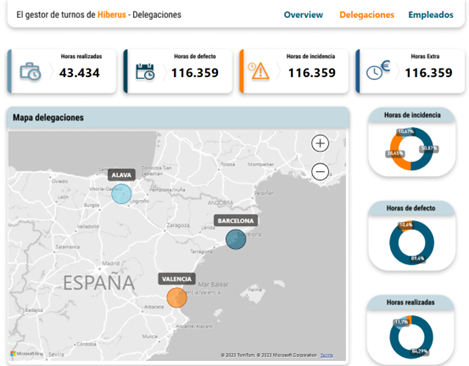Open the Delegaciones tab
The image size is (469, 366).
367,15
